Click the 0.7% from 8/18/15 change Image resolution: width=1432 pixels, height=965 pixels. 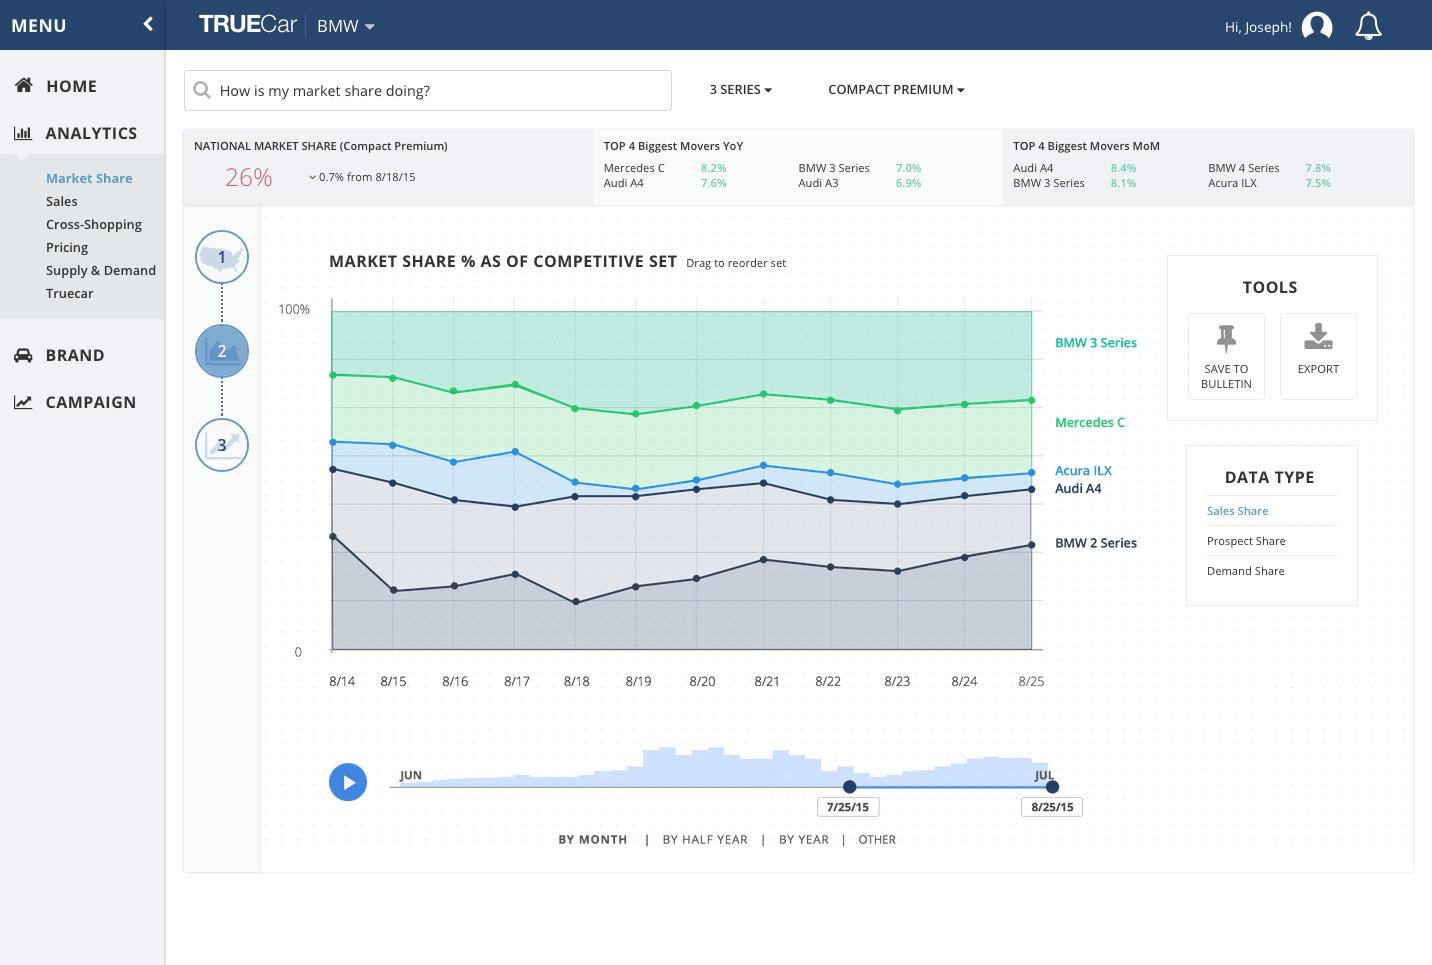[x=362, y=177]
